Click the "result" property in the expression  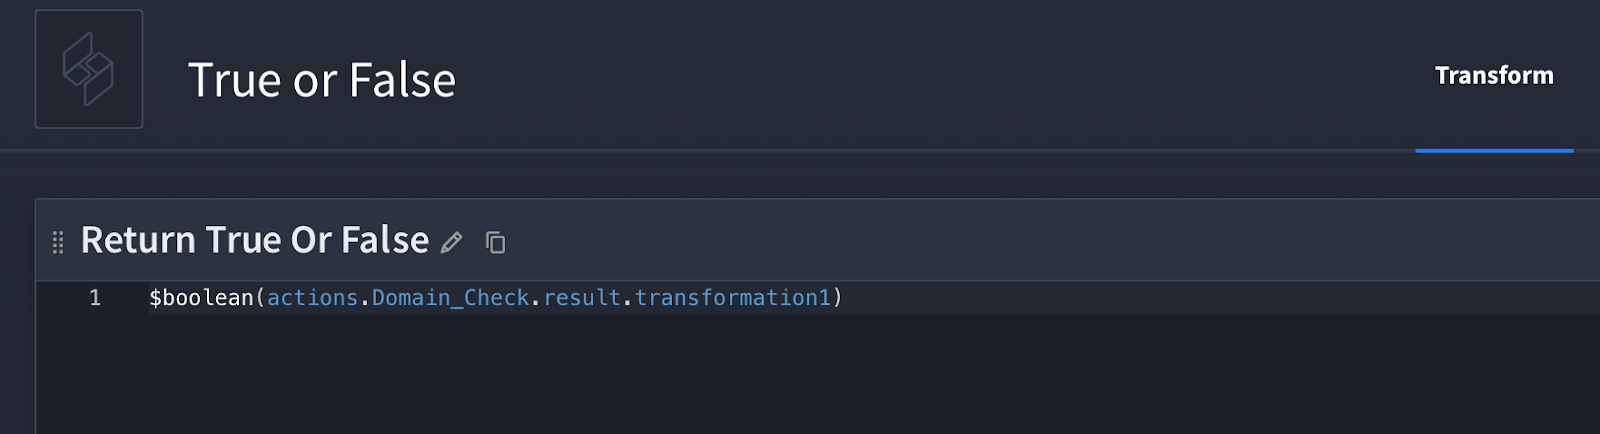tap(582, 298)
